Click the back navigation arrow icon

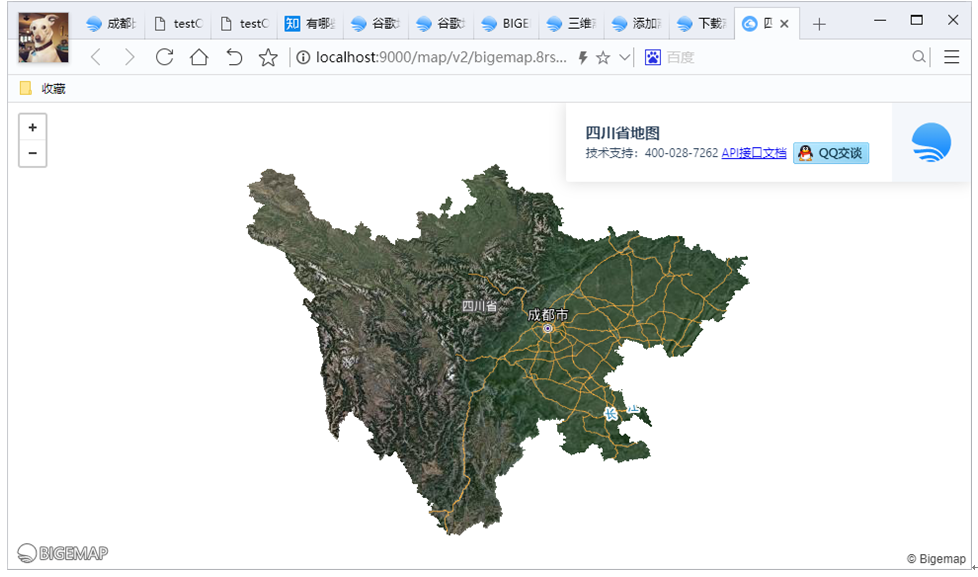pos(95,57)
